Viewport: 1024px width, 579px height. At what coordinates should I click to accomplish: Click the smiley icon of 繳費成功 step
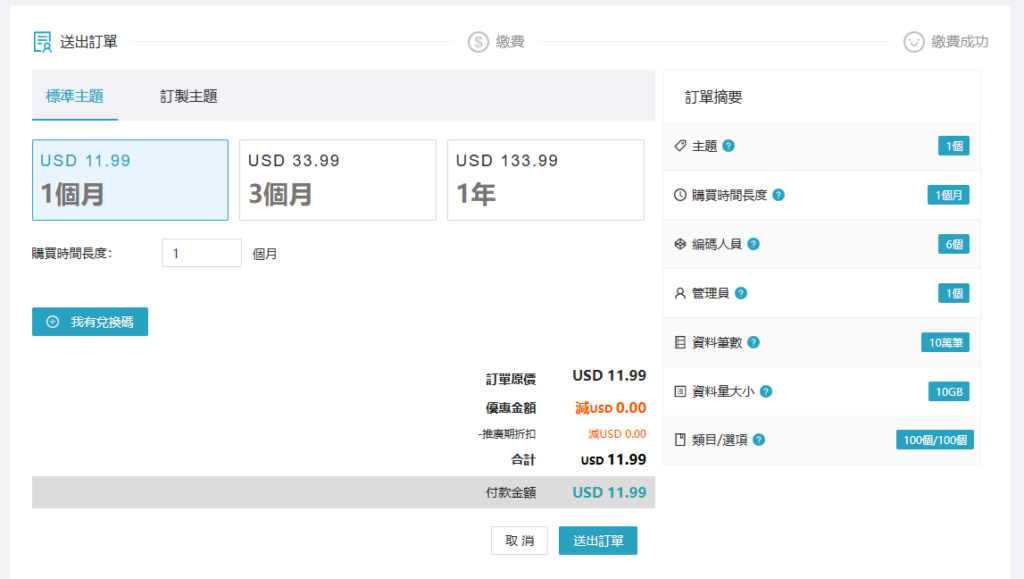[x=913, y=42]
